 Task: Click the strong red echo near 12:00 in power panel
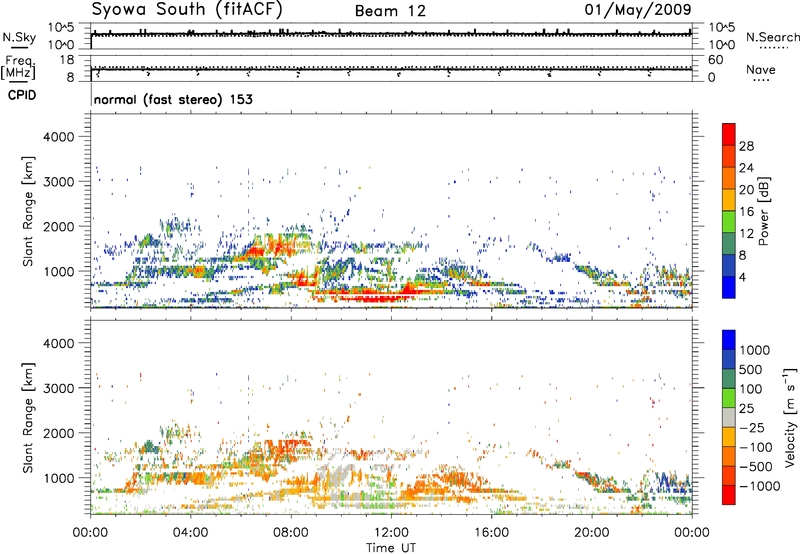380,297
